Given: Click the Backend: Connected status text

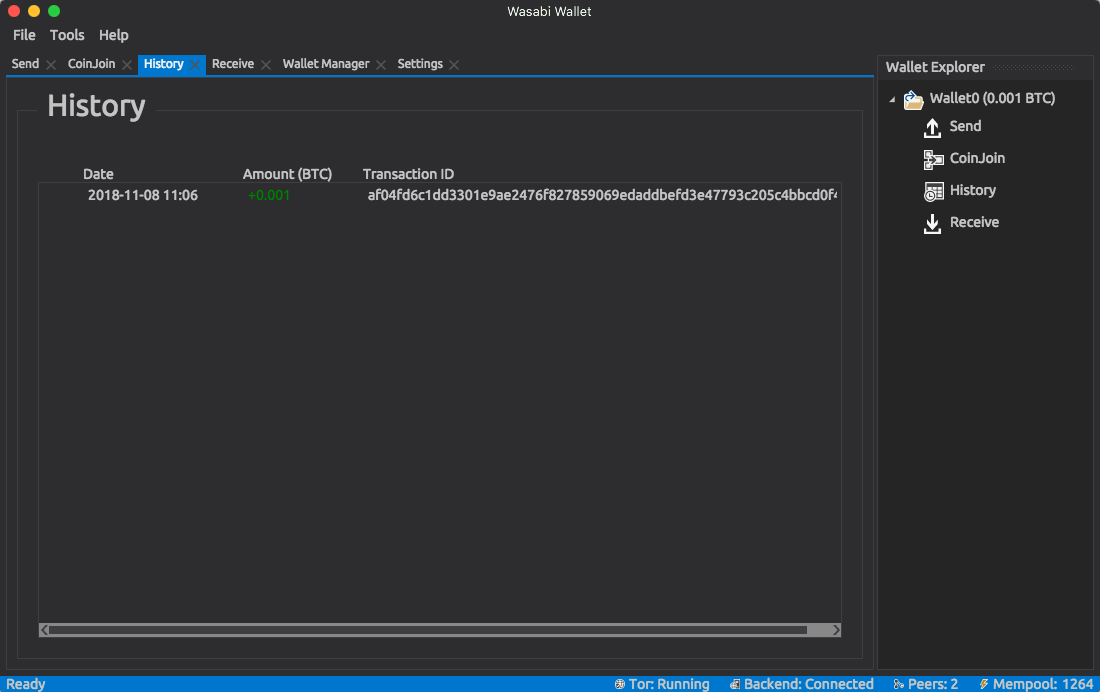Looking at the screenshot, I should (x=808, y=684).
